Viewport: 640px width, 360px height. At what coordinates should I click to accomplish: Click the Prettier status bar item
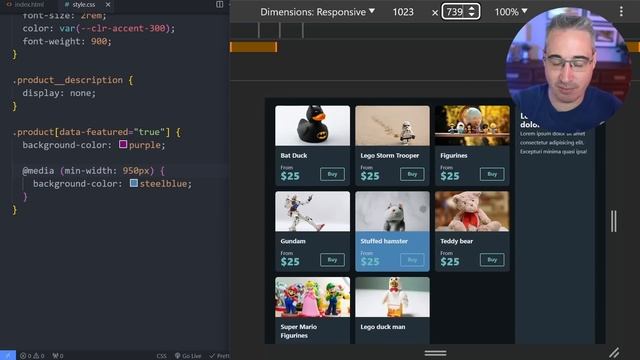tap(220, 356)
